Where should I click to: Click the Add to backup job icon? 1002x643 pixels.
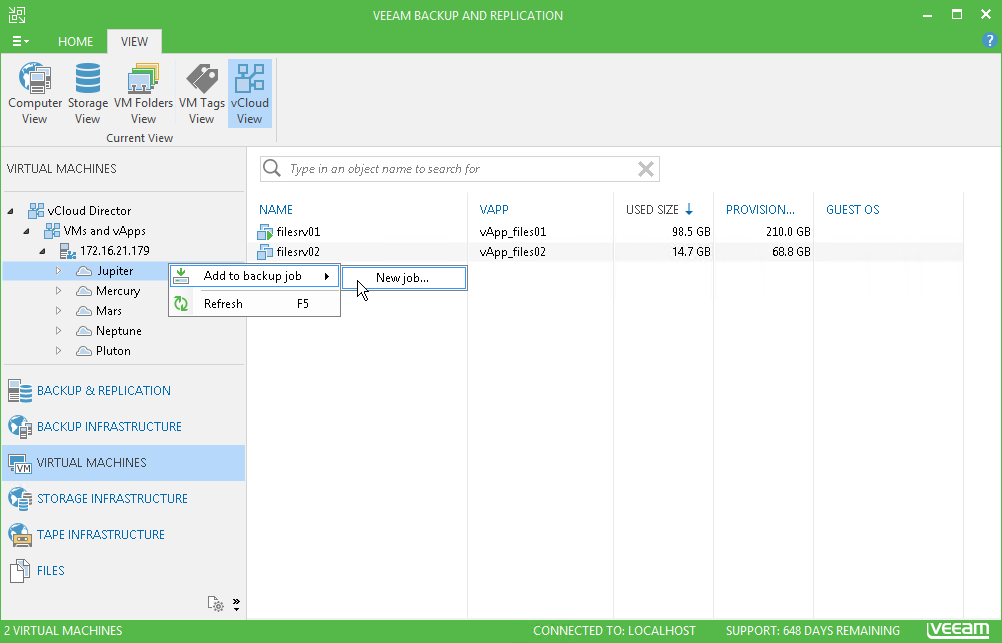[181, 276]
